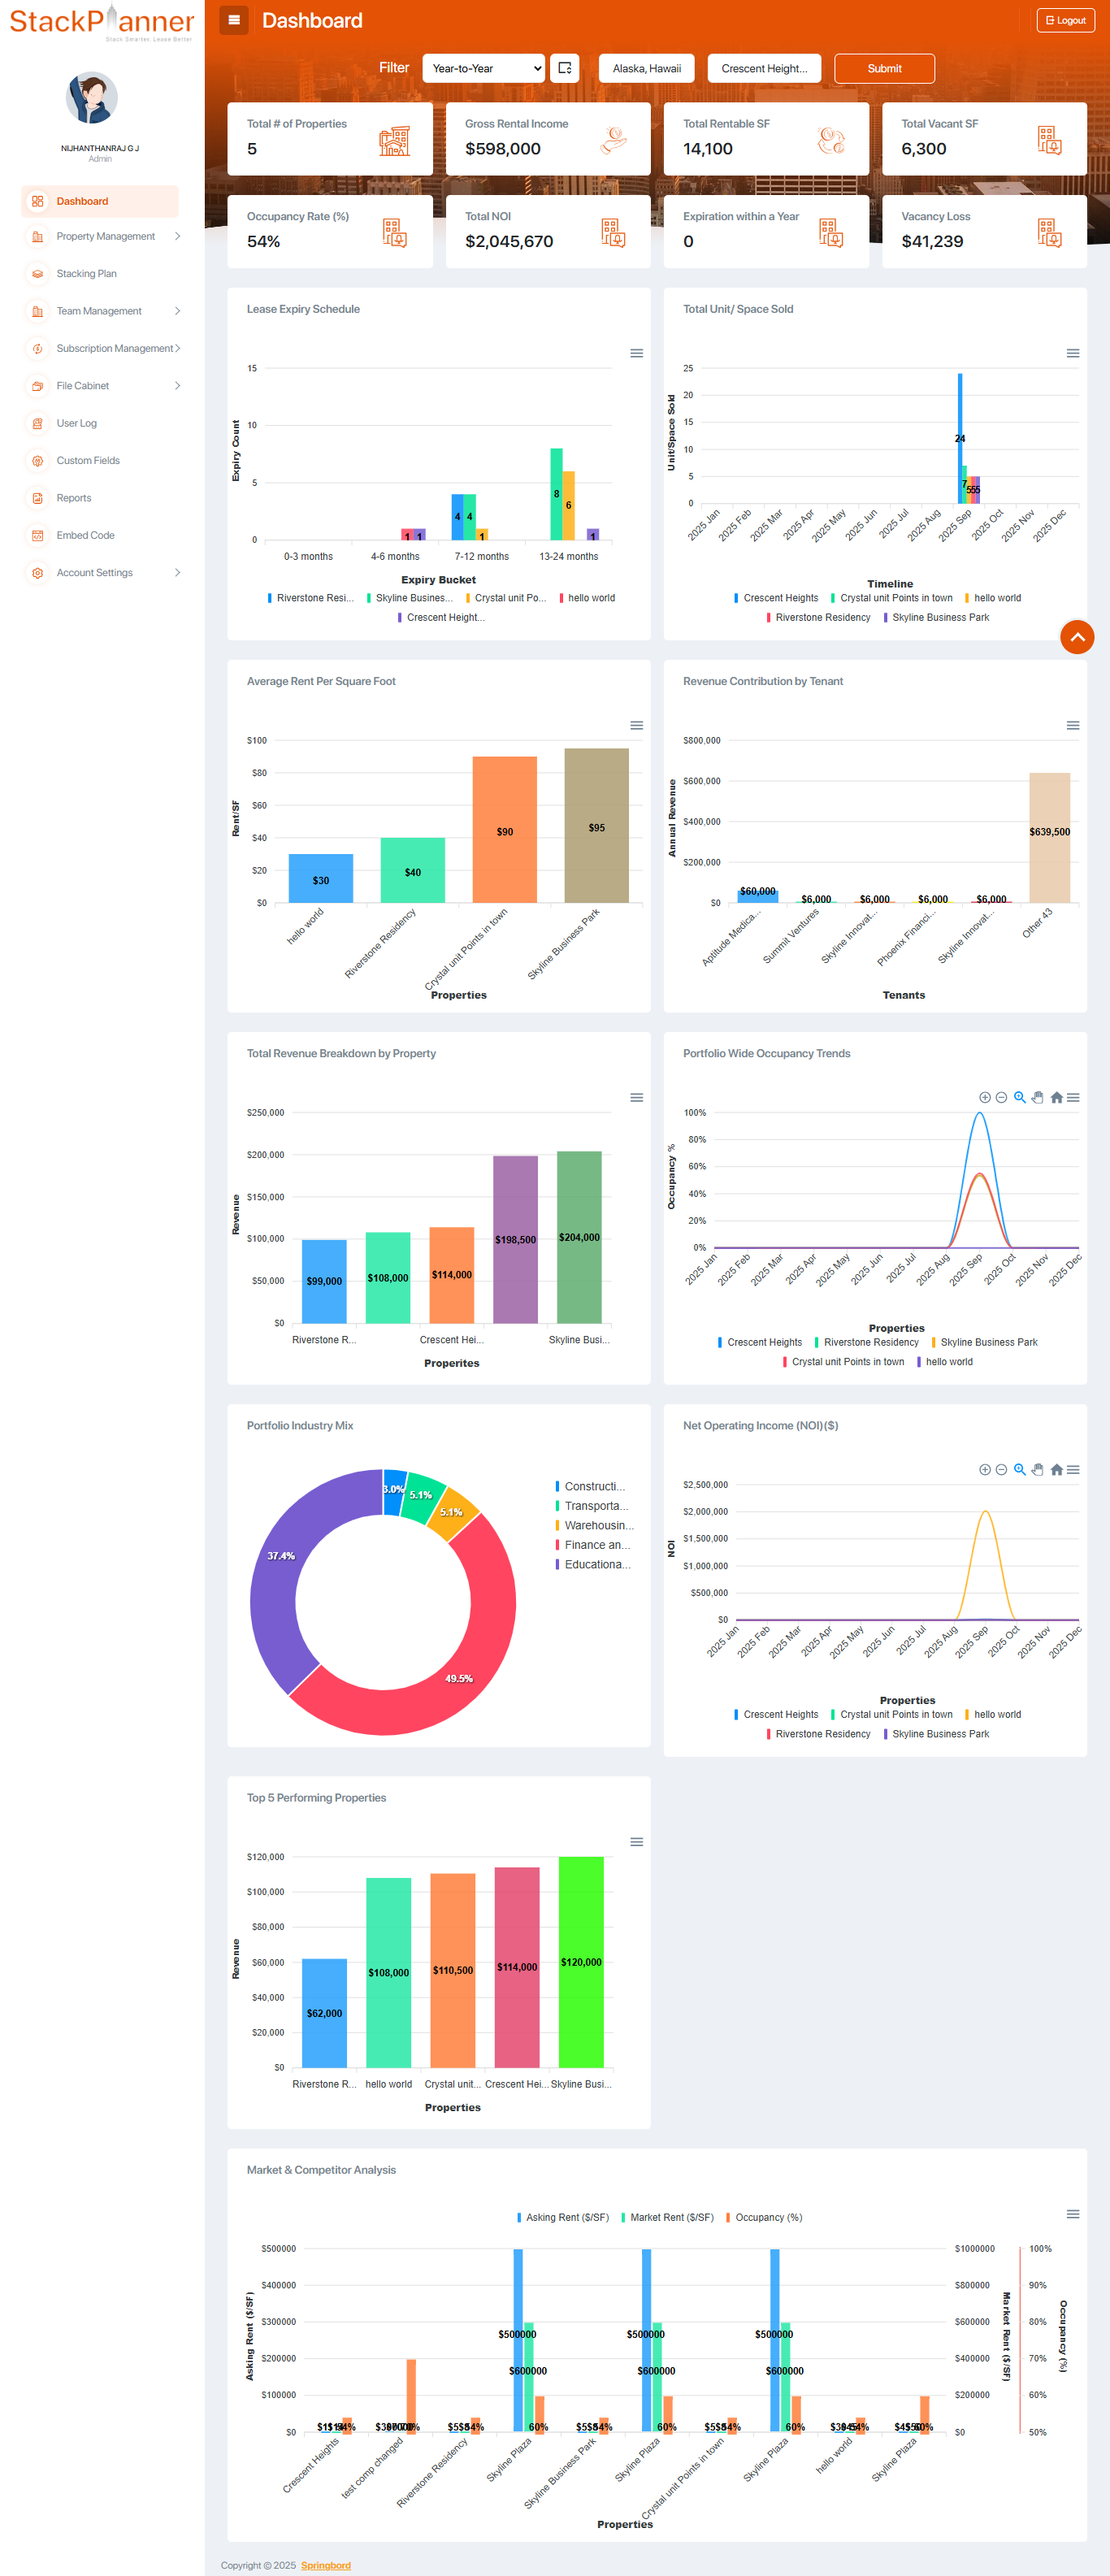Select magnifier zoom tool on Occupancy Trends chart
Screen dimensions: 1110x2576
(1019, 1098)
